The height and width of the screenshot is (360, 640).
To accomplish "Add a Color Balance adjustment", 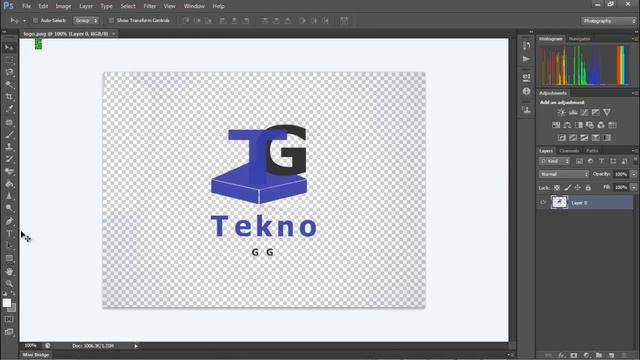I will click(x=567, y=125).
